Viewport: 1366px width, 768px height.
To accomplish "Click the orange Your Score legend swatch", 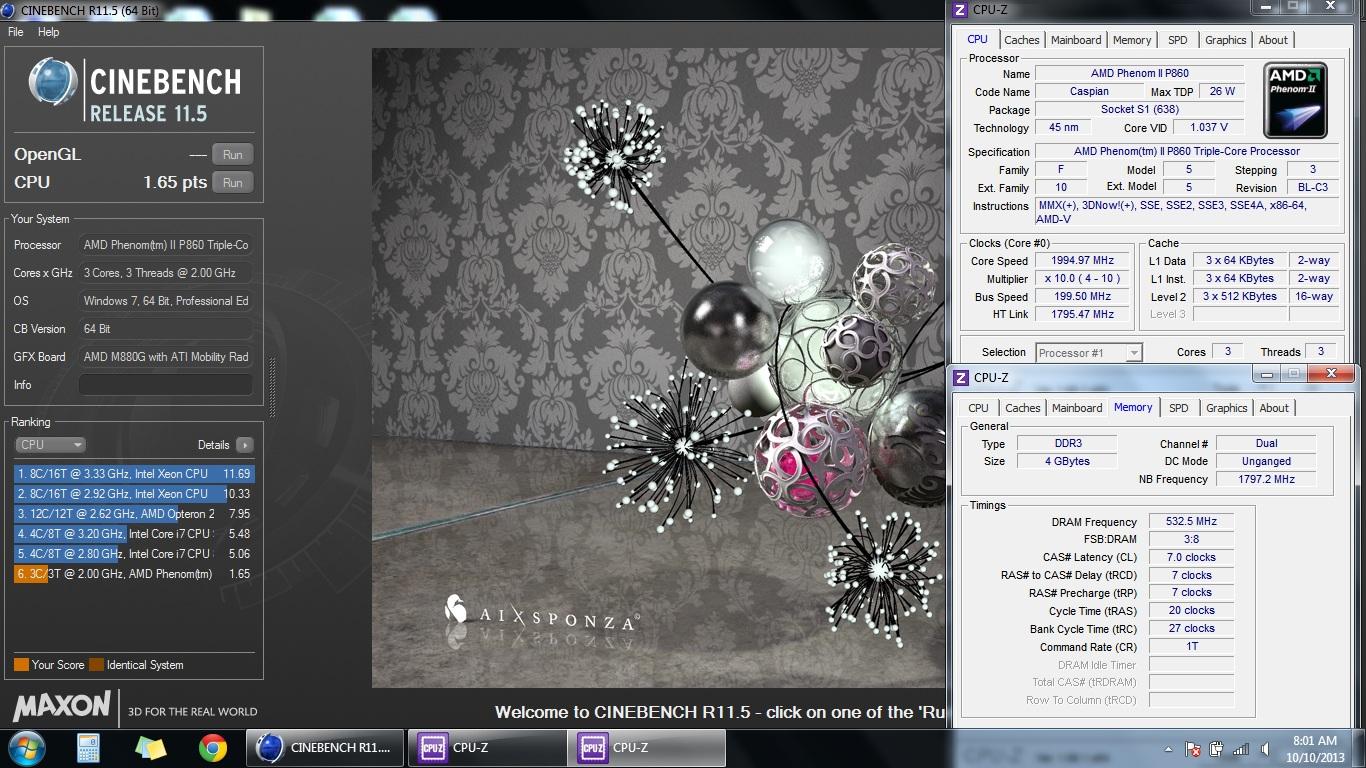I will 21,665.
